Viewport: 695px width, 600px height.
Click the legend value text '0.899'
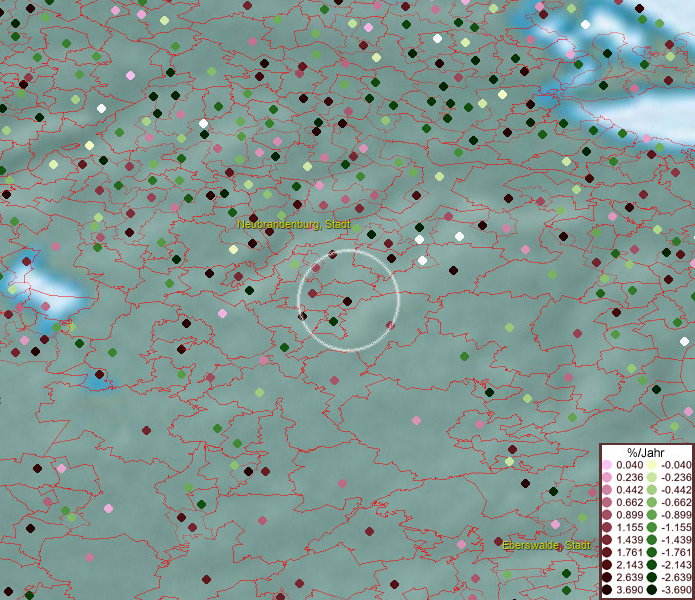629,515
